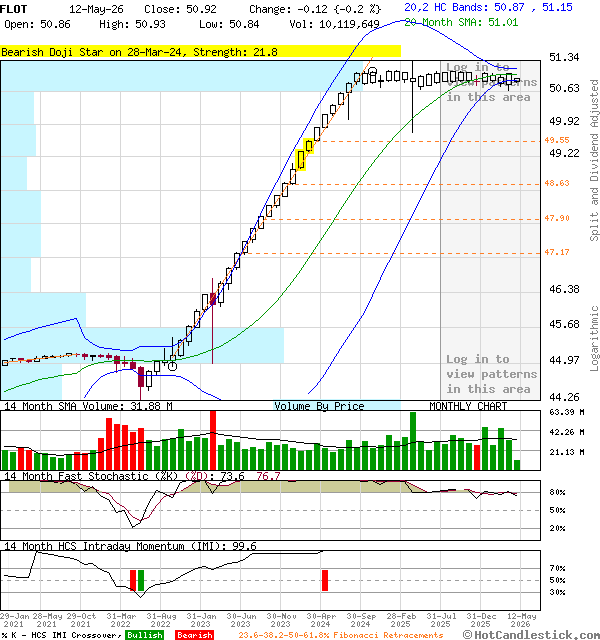Click the 47.17 Fibonacci level label
The width and height of the screenshot is (600, 640).
pos(557,252)
